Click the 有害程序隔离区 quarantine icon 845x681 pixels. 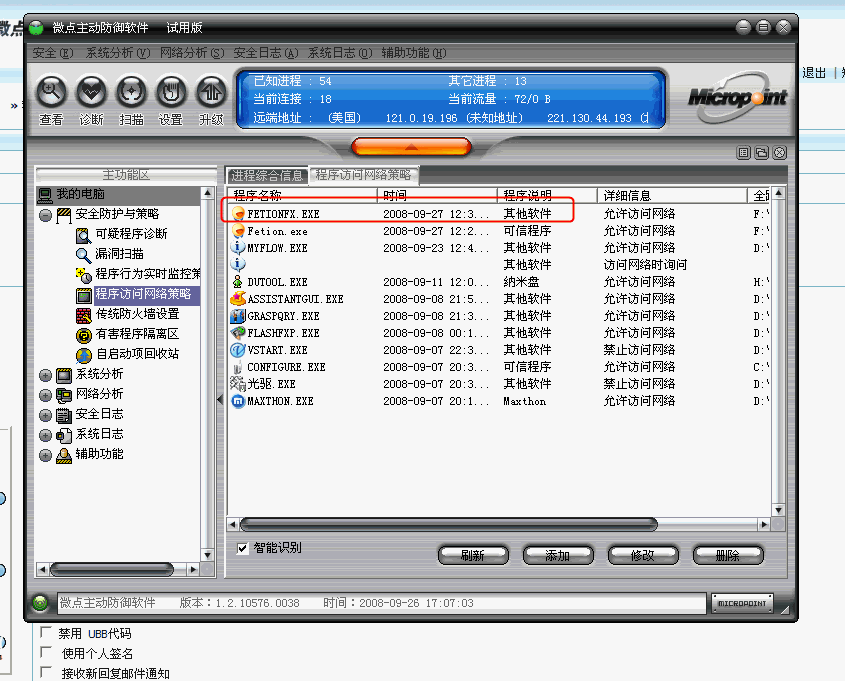click(84, 335)
